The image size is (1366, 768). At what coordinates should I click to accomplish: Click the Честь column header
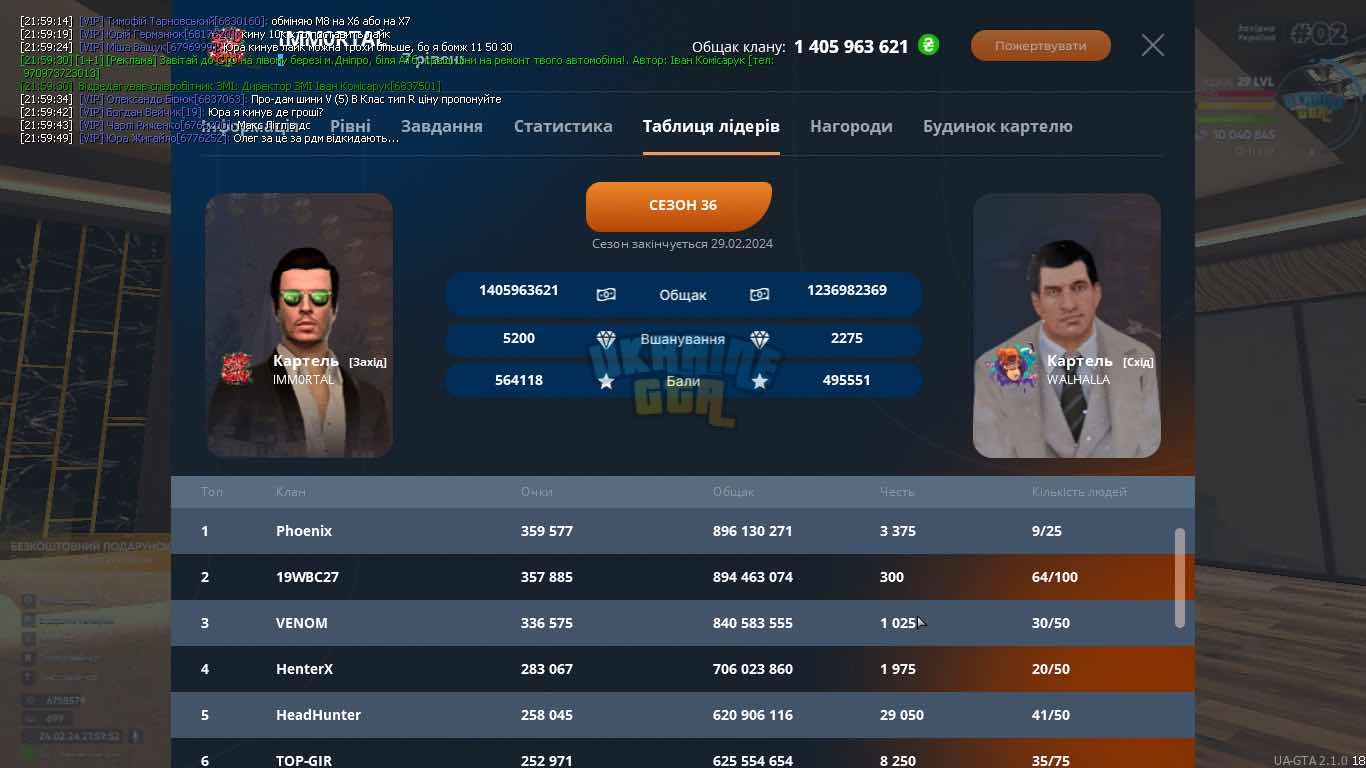[x=897, y=492]
